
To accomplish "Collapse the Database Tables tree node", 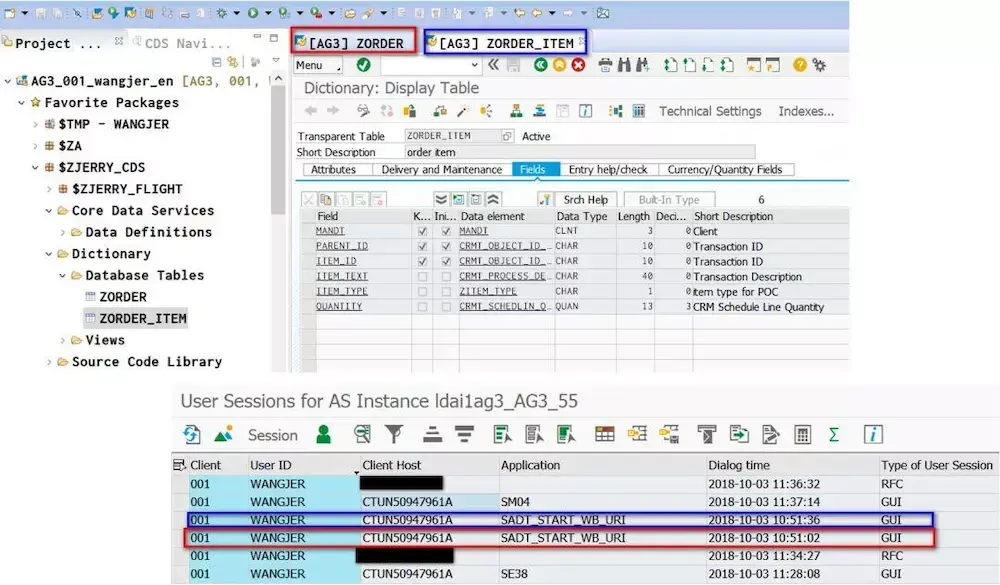I will pyautogui.click(x=64, y=275).
